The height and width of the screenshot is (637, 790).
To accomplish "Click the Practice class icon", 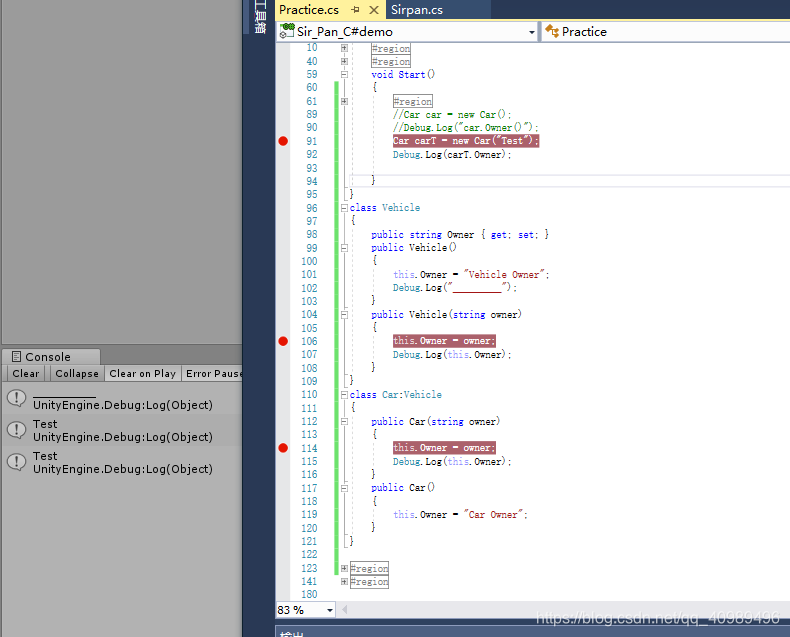I will (552, 31).
